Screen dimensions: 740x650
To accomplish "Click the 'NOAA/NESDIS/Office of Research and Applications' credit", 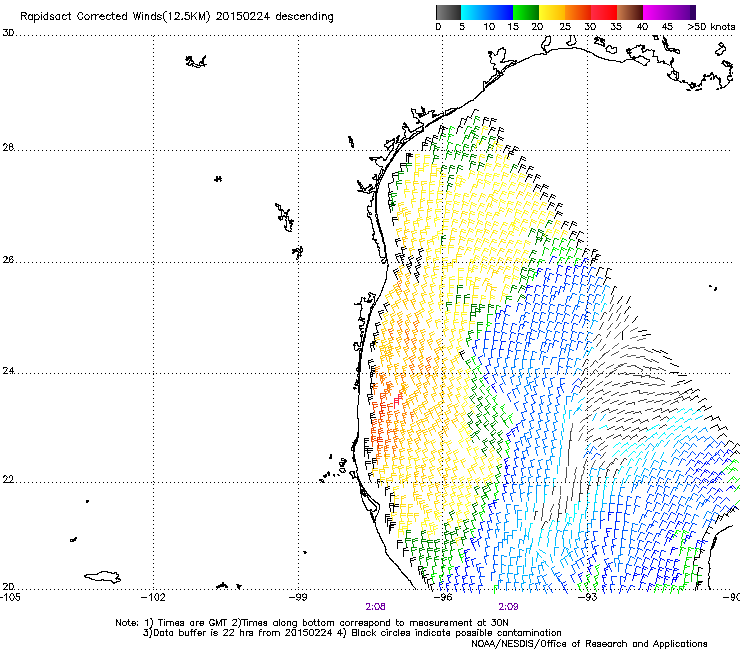I will pos(589,644).
